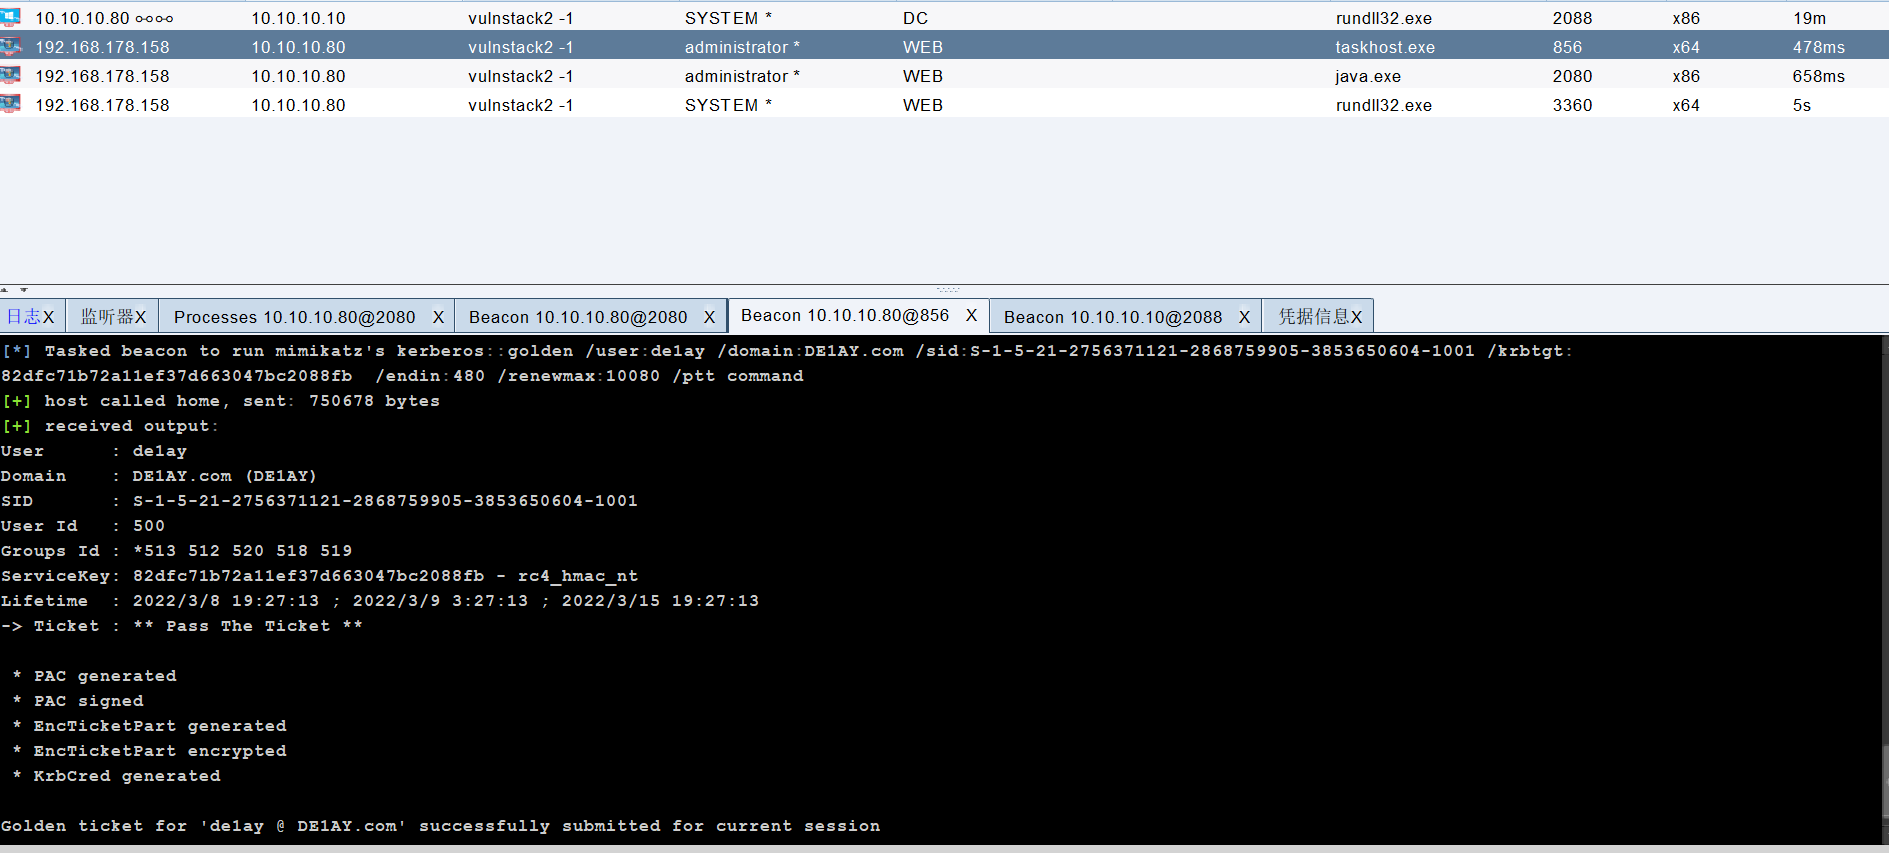Select PID 2088 cell

[1572, 18]
